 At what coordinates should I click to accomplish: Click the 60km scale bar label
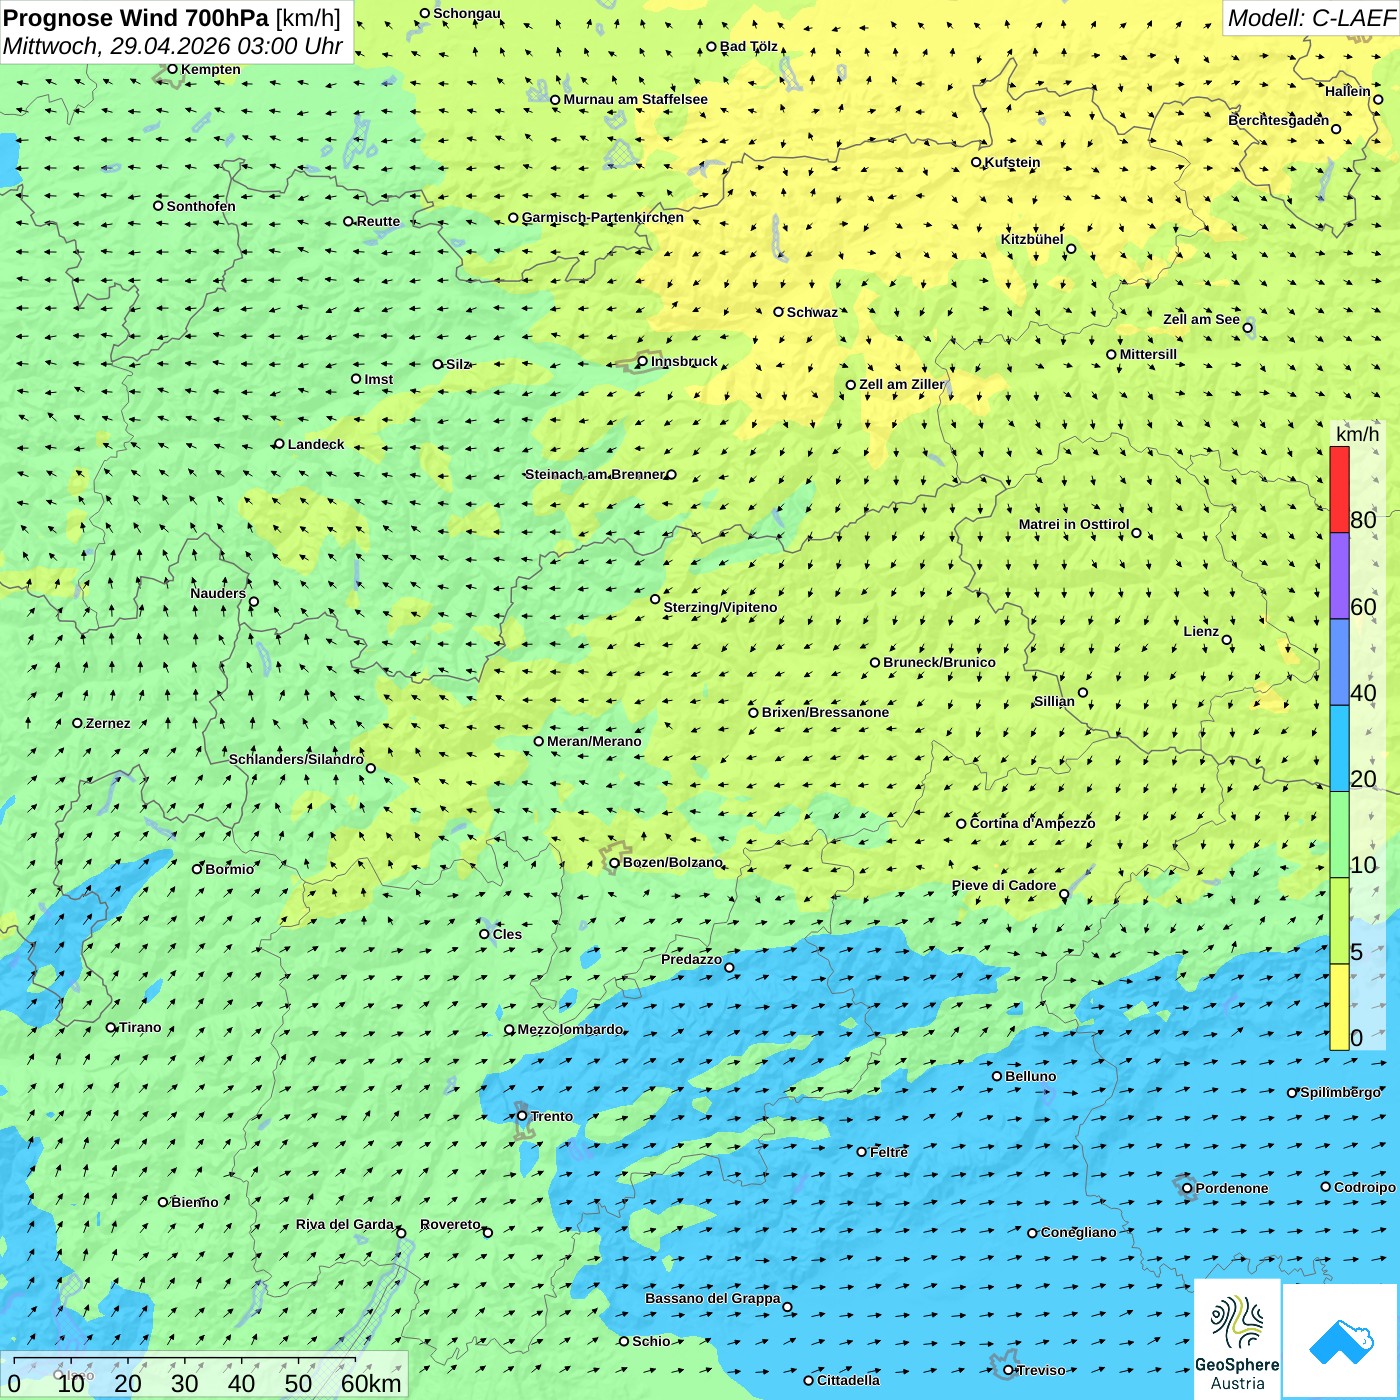pos(371,1383)
